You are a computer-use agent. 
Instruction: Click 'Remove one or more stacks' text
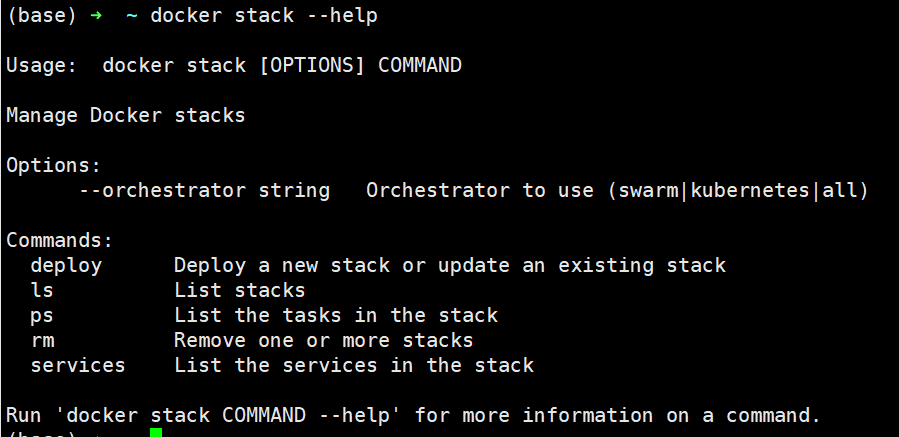click(x=324, y=340)
